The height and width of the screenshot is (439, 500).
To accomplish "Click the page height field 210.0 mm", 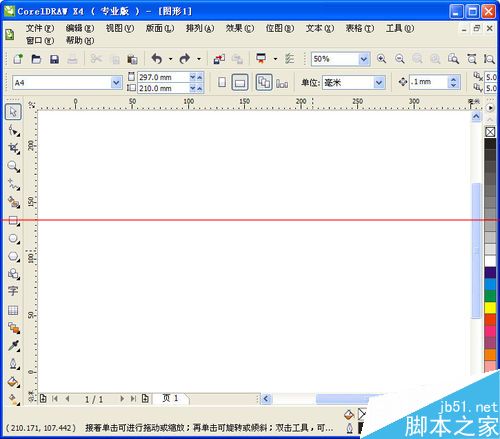I will [x=163, y=88].
